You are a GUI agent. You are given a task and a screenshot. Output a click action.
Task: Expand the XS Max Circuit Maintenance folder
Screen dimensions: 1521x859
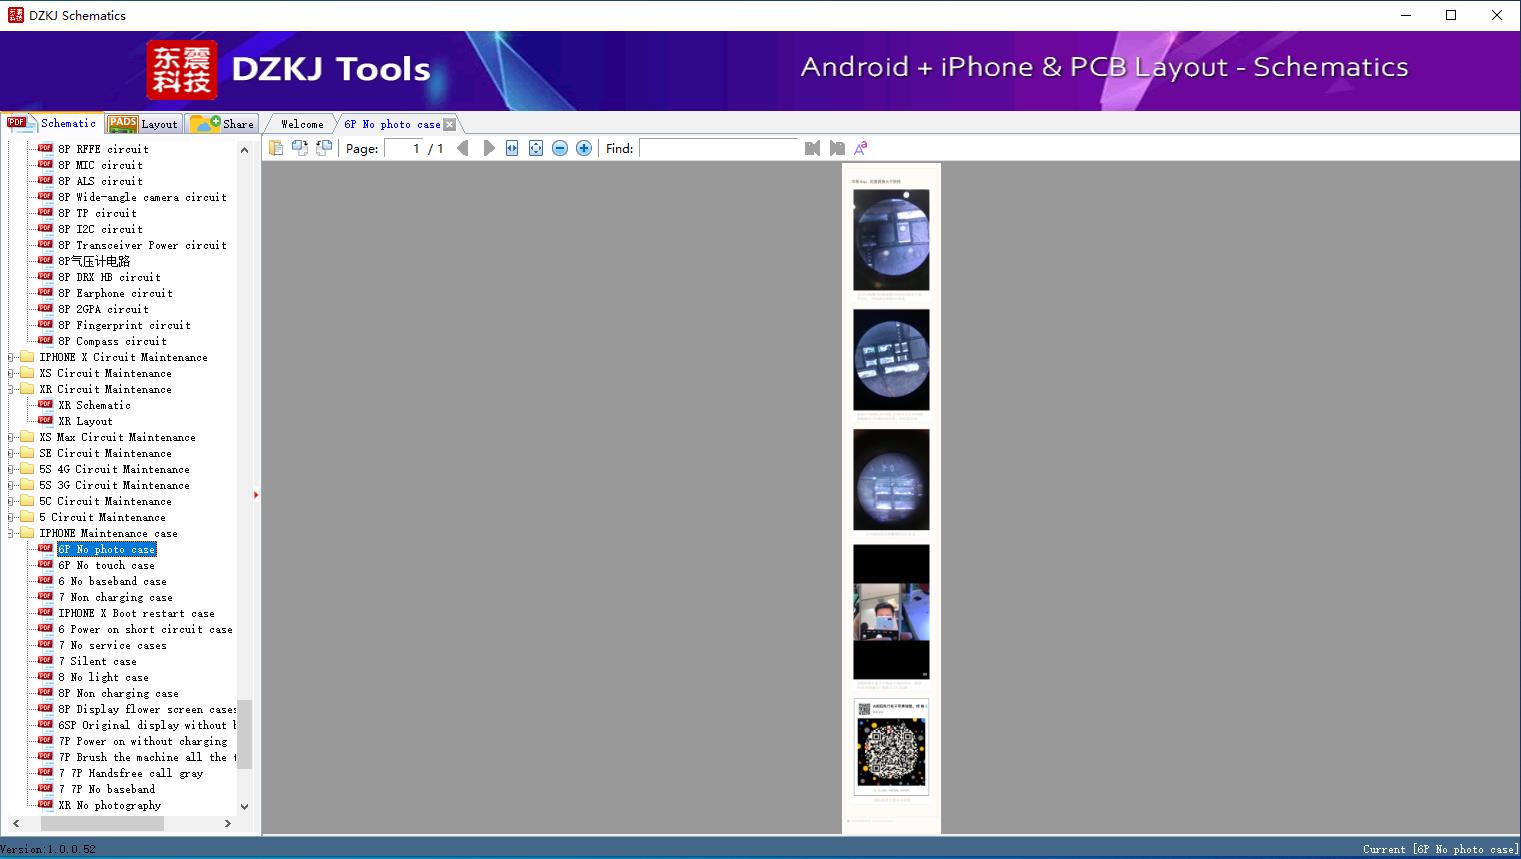(11, 437)
